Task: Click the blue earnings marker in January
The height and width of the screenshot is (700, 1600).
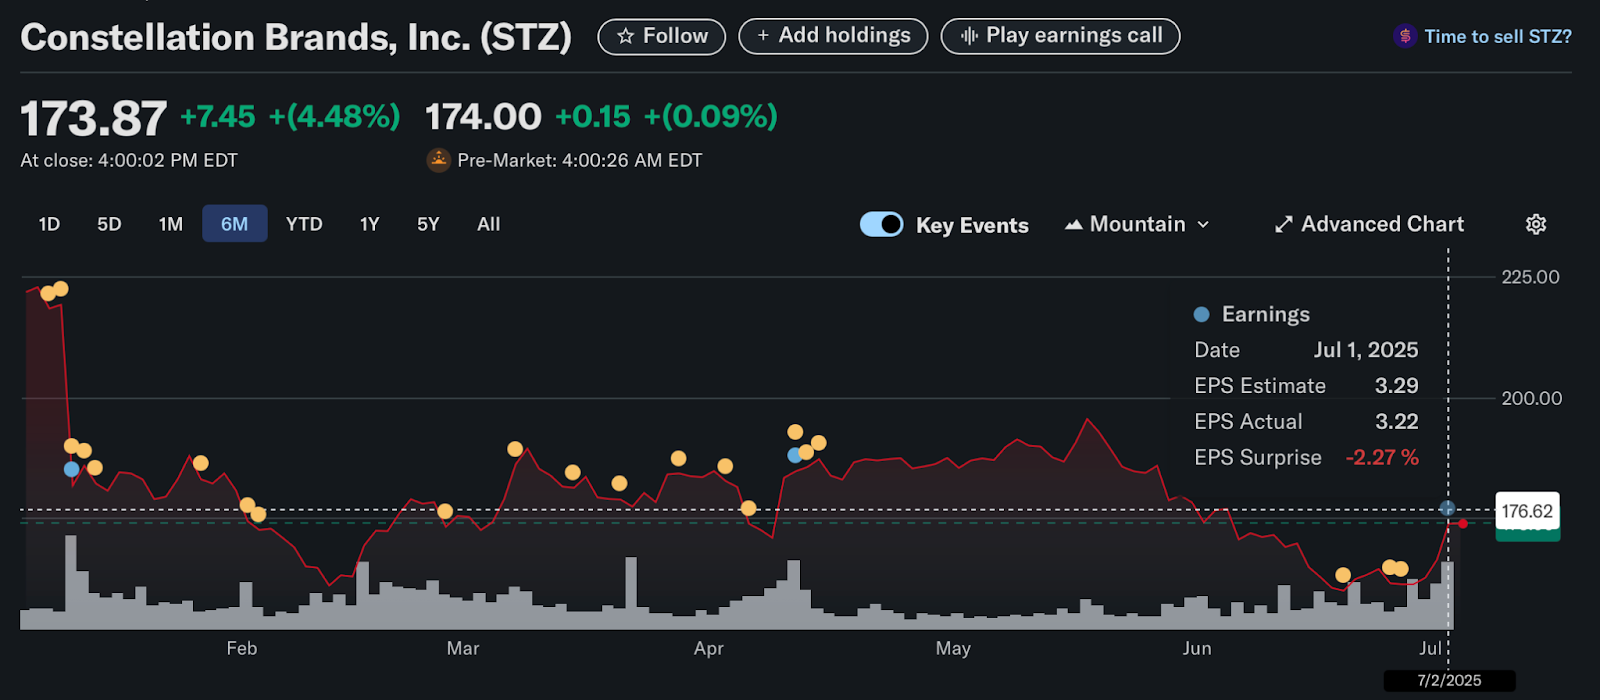Action: (x=71, y=469)
